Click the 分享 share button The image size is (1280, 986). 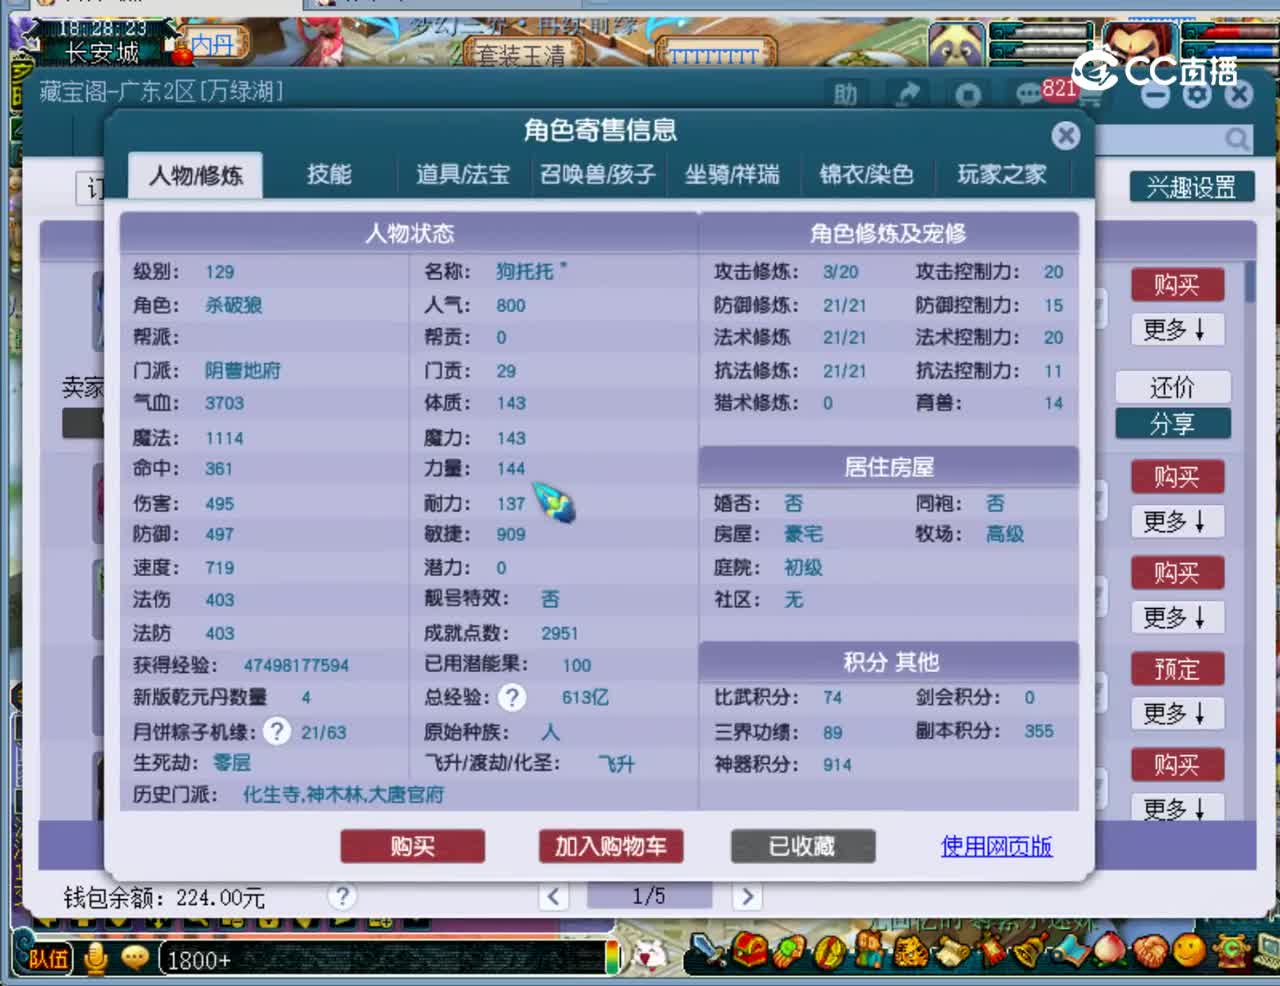pos(1172,424)
